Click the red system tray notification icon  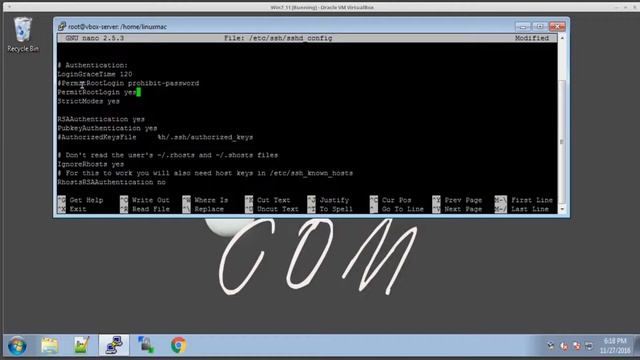564,346
